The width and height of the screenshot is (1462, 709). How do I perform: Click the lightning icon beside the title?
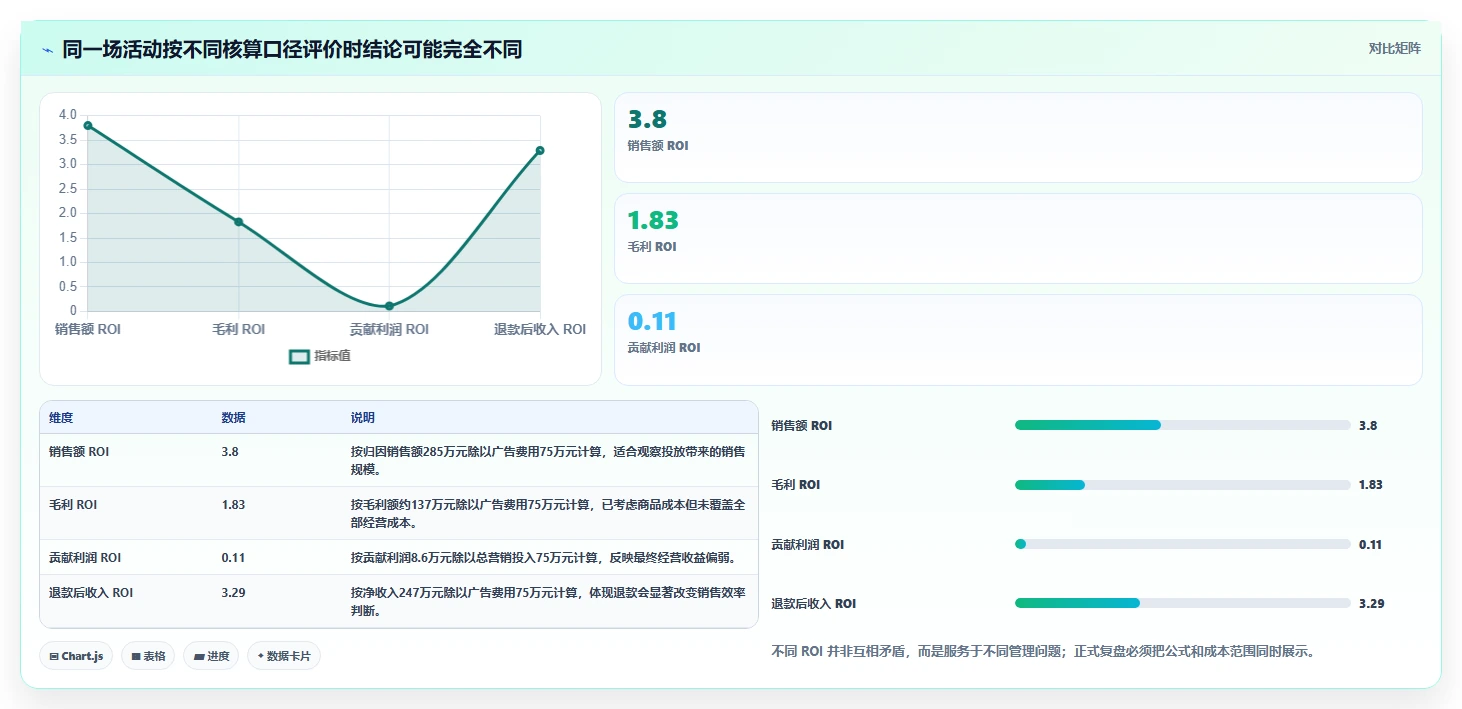tap(48, 50)
